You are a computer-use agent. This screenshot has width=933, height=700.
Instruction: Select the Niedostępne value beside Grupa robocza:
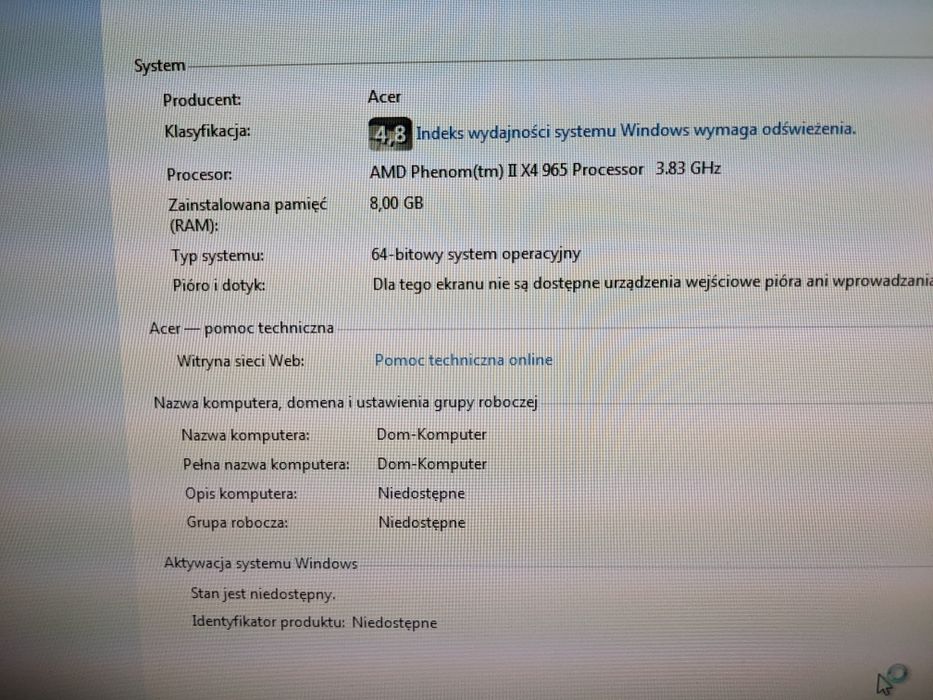[x=422, y=523]
